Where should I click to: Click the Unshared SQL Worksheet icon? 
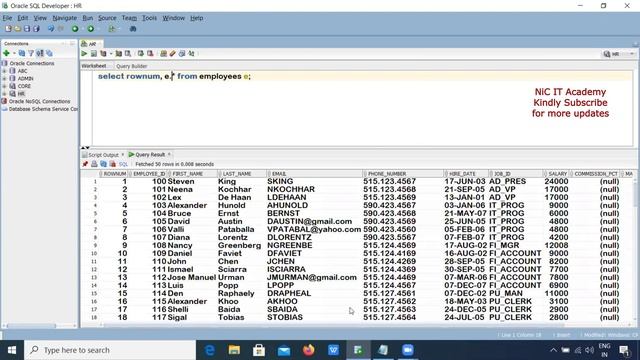point(163,53)
